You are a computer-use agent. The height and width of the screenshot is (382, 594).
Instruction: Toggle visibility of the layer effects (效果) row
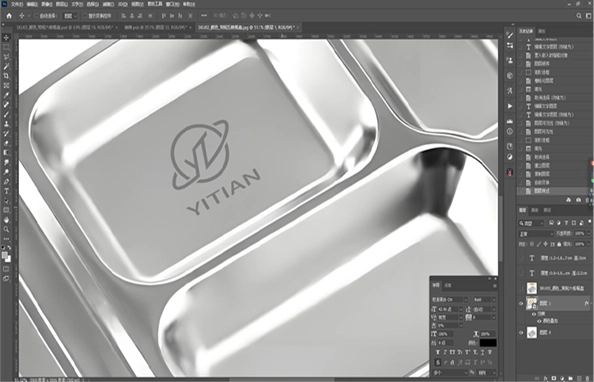534,314
